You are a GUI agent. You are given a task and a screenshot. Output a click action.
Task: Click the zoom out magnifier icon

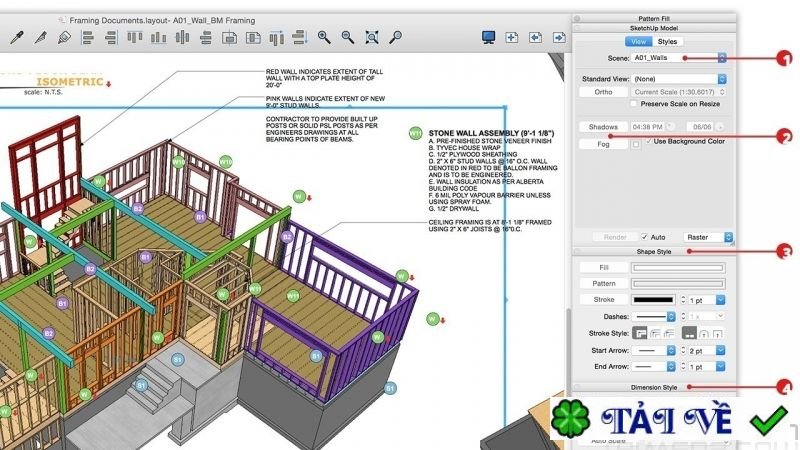348,38
